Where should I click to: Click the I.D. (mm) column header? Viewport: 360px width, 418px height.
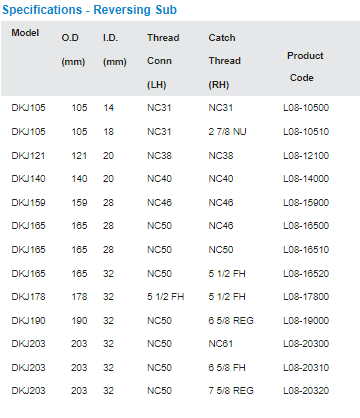115,50
